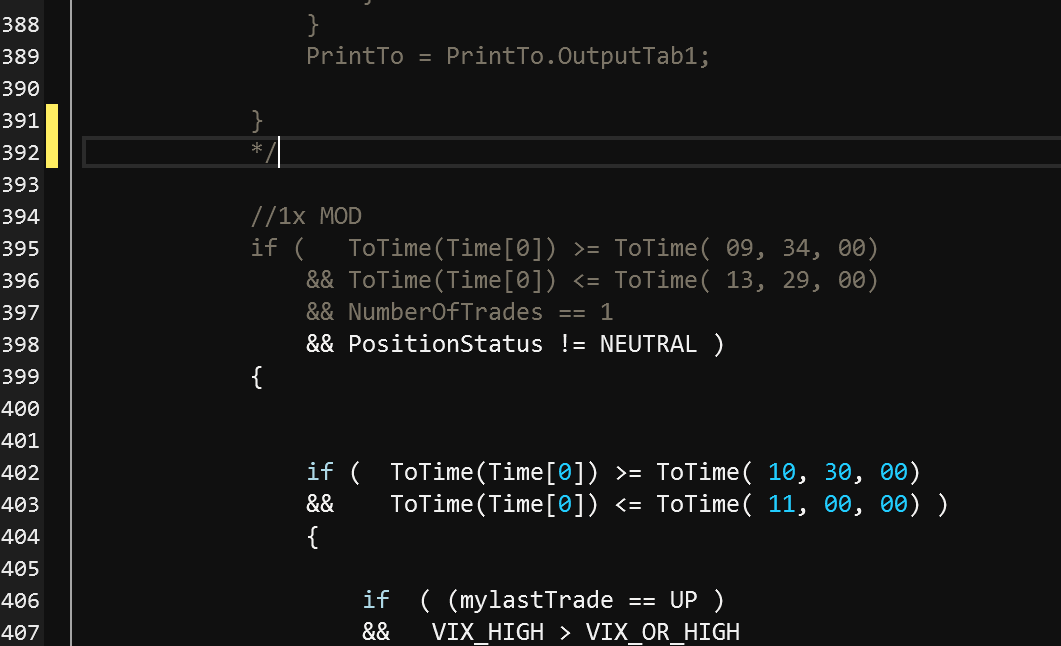Click PositionStatus in the if condition

click(x=445, y=344)
